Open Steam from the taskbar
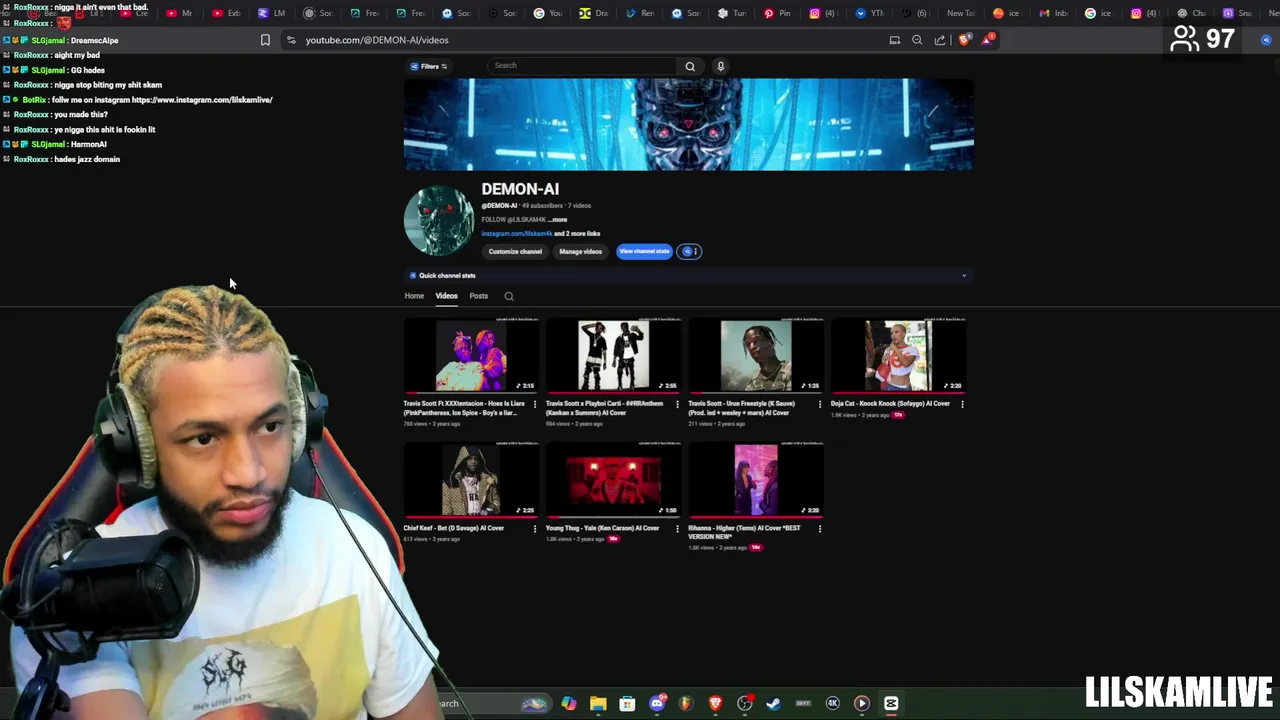This screenshot has height=720, width=1280. (774, 704)
